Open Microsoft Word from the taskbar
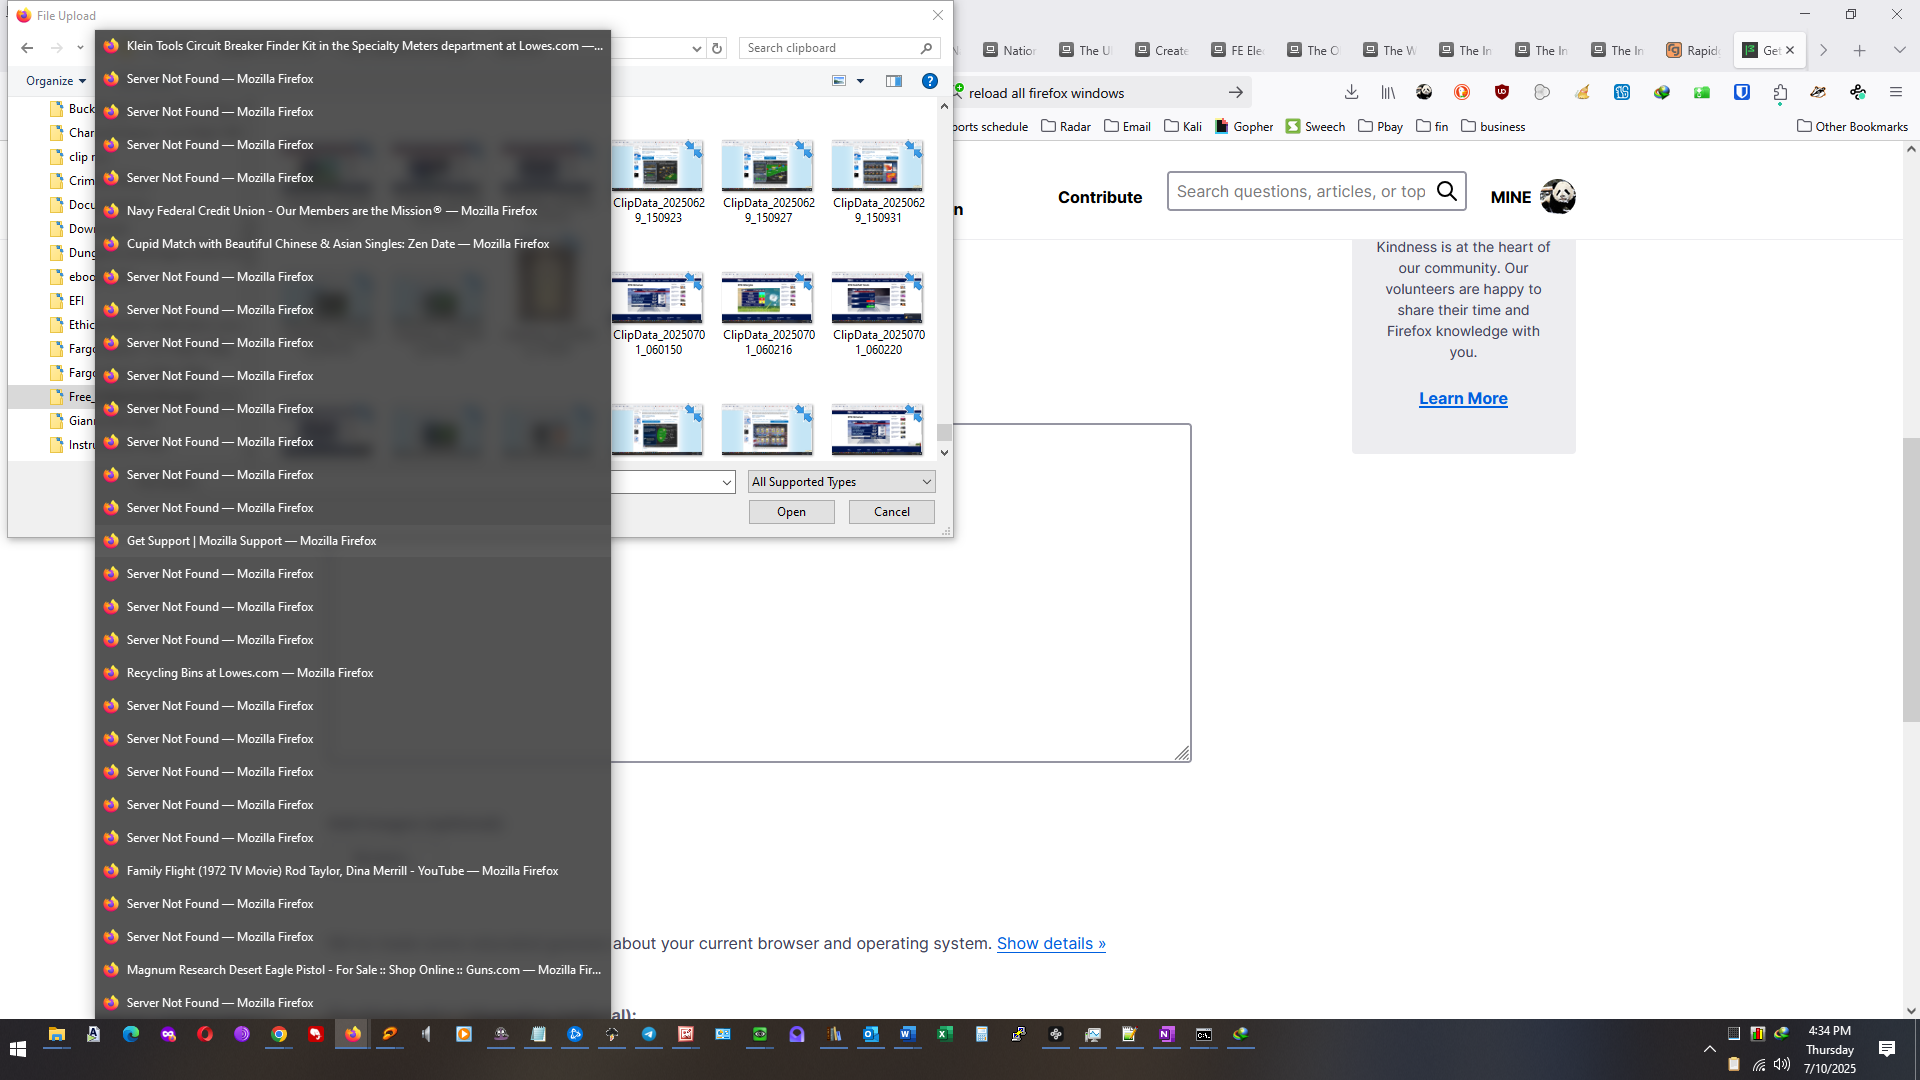 click(908, 1034)
